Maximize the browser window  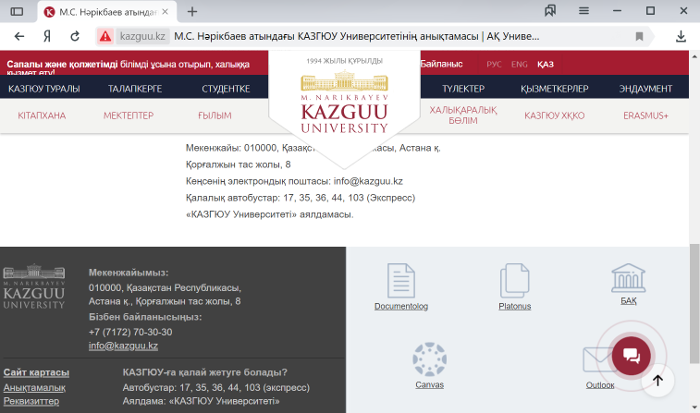tap(650, 11)
